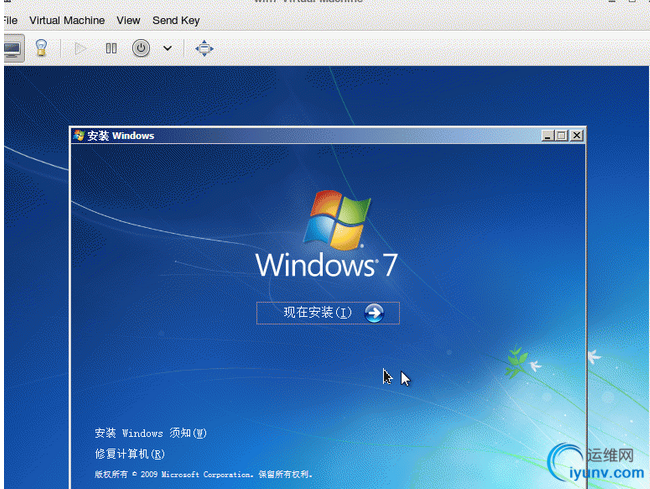Click the 版权所有 2009 Microsoft Corporation text
This screenshot has height=489, width=650.
[203, 474]
